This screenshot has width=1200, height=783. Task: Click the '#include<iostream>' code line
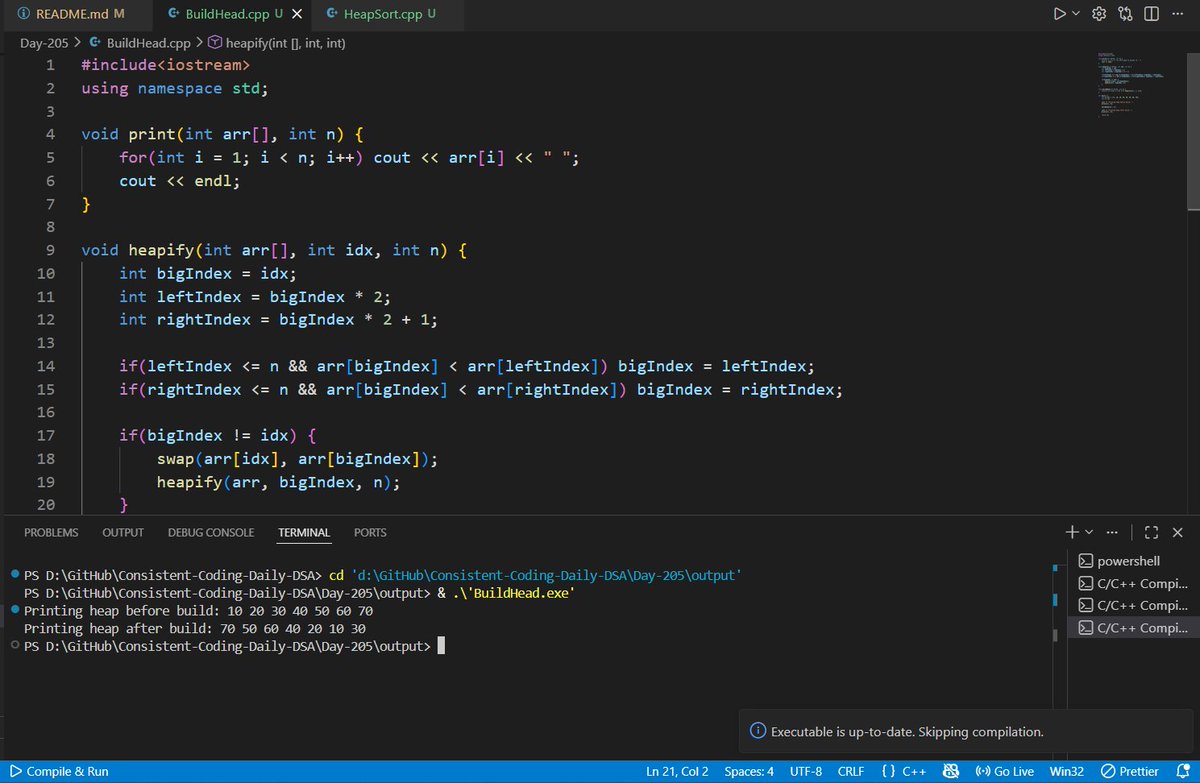[165, 65]
